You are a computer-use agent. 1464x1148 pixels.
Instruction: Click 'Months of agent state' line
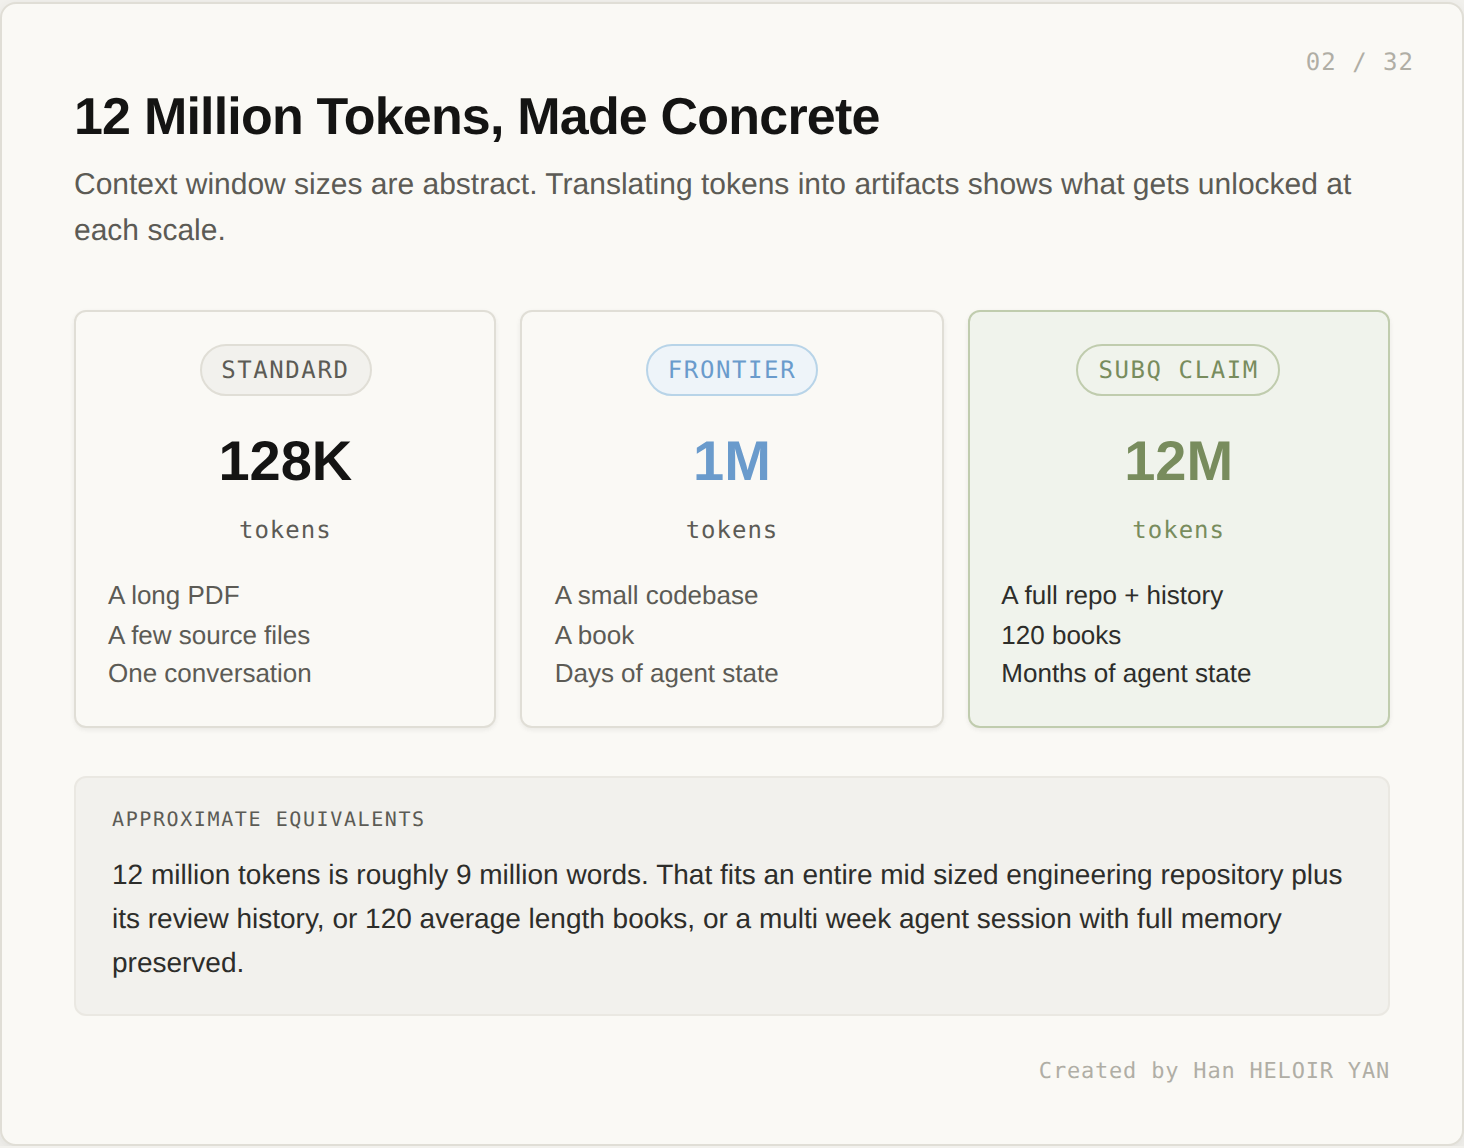tap(1126, 674)
